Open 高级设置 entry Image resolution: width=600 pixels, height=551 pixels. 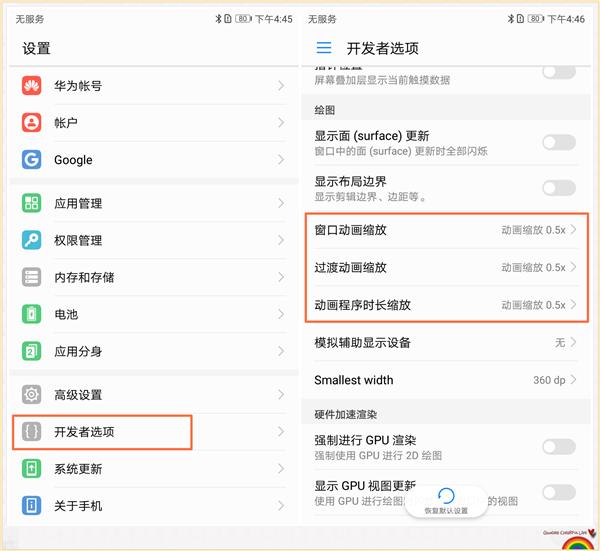pos(154,395)
